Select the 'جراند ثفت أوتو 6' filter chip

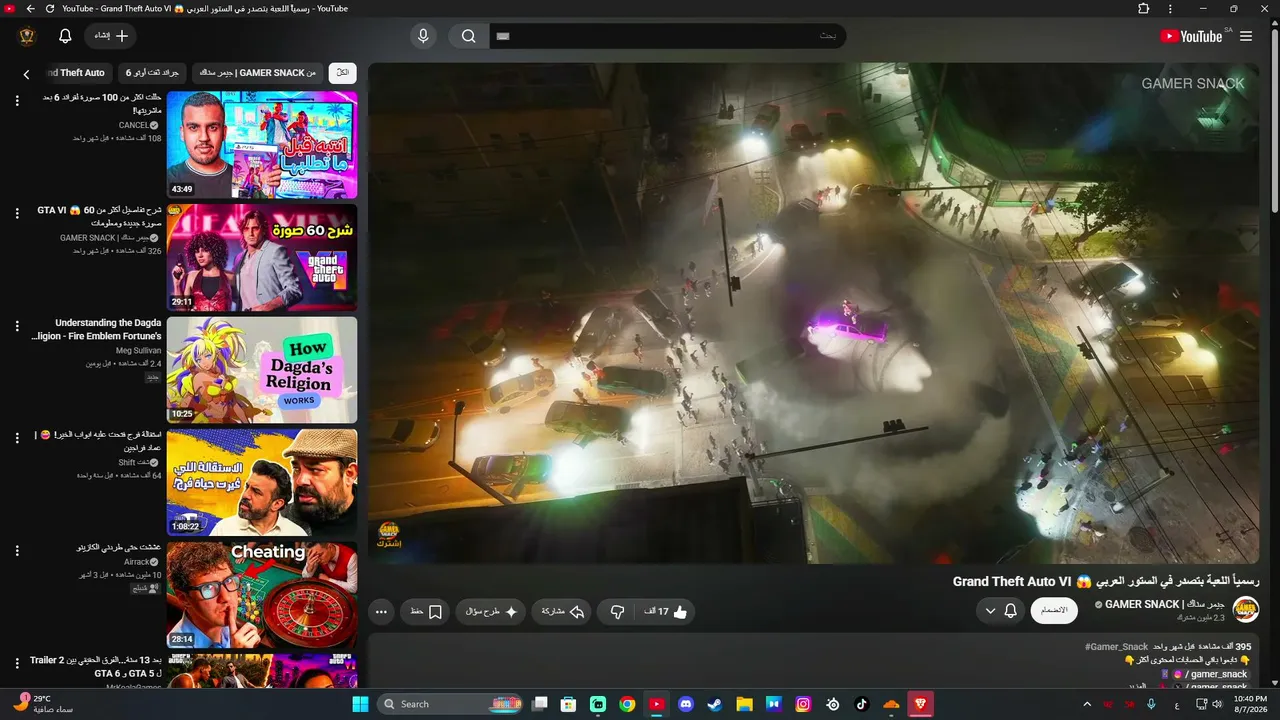(152, 73)
